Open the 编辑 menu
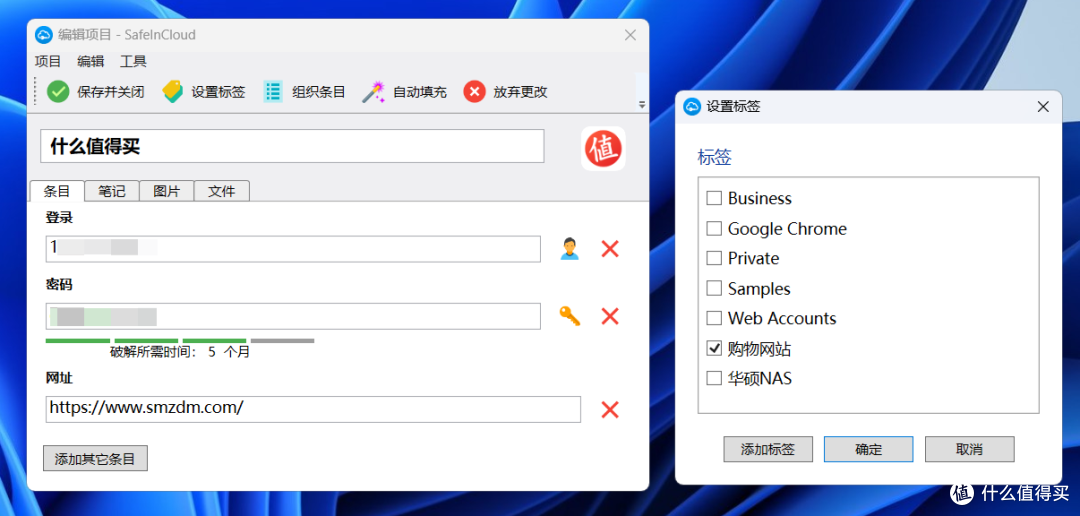Image resolution: width=1080 pixels, height=516 pixels. point(90,61)
